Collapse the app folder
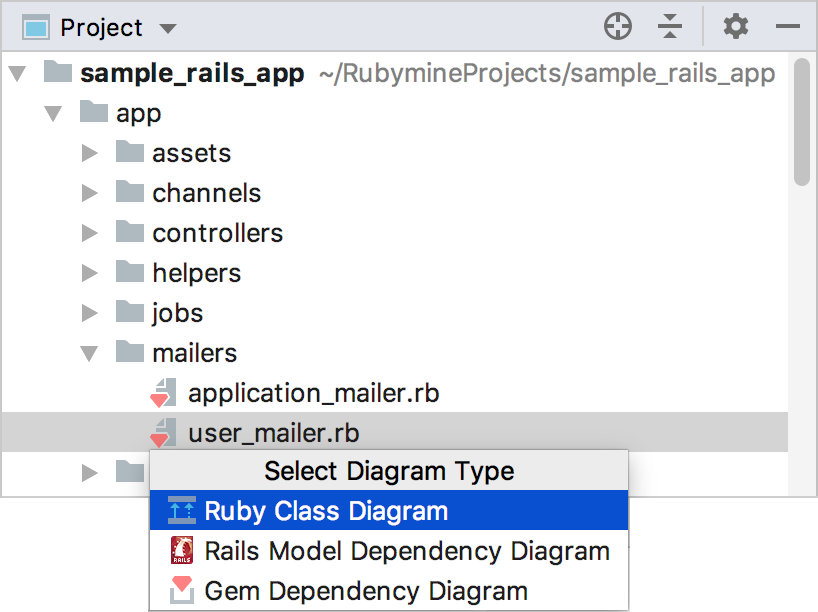The height and width of the screenshot is (612, 818). 53,113
